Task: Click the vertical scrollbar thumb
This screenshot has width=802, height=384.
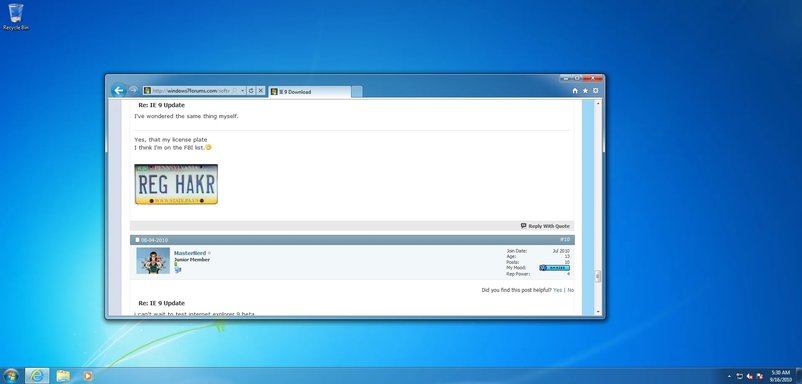Action: [x=598, y=277]
